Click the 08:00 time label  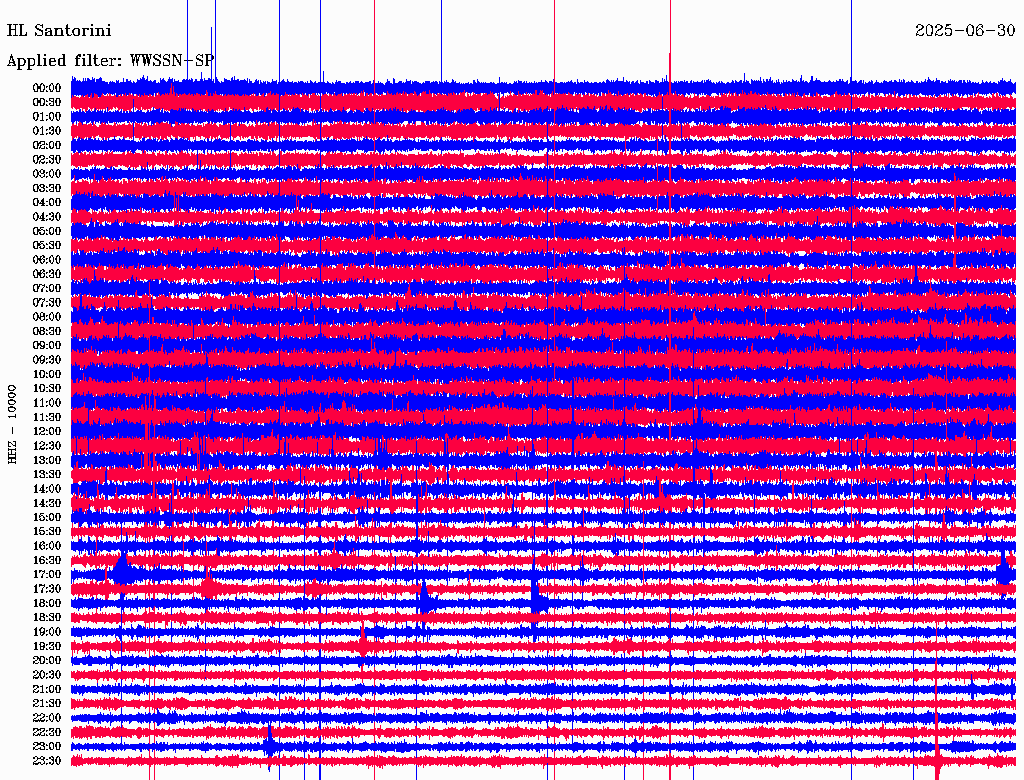click(47, 317)
